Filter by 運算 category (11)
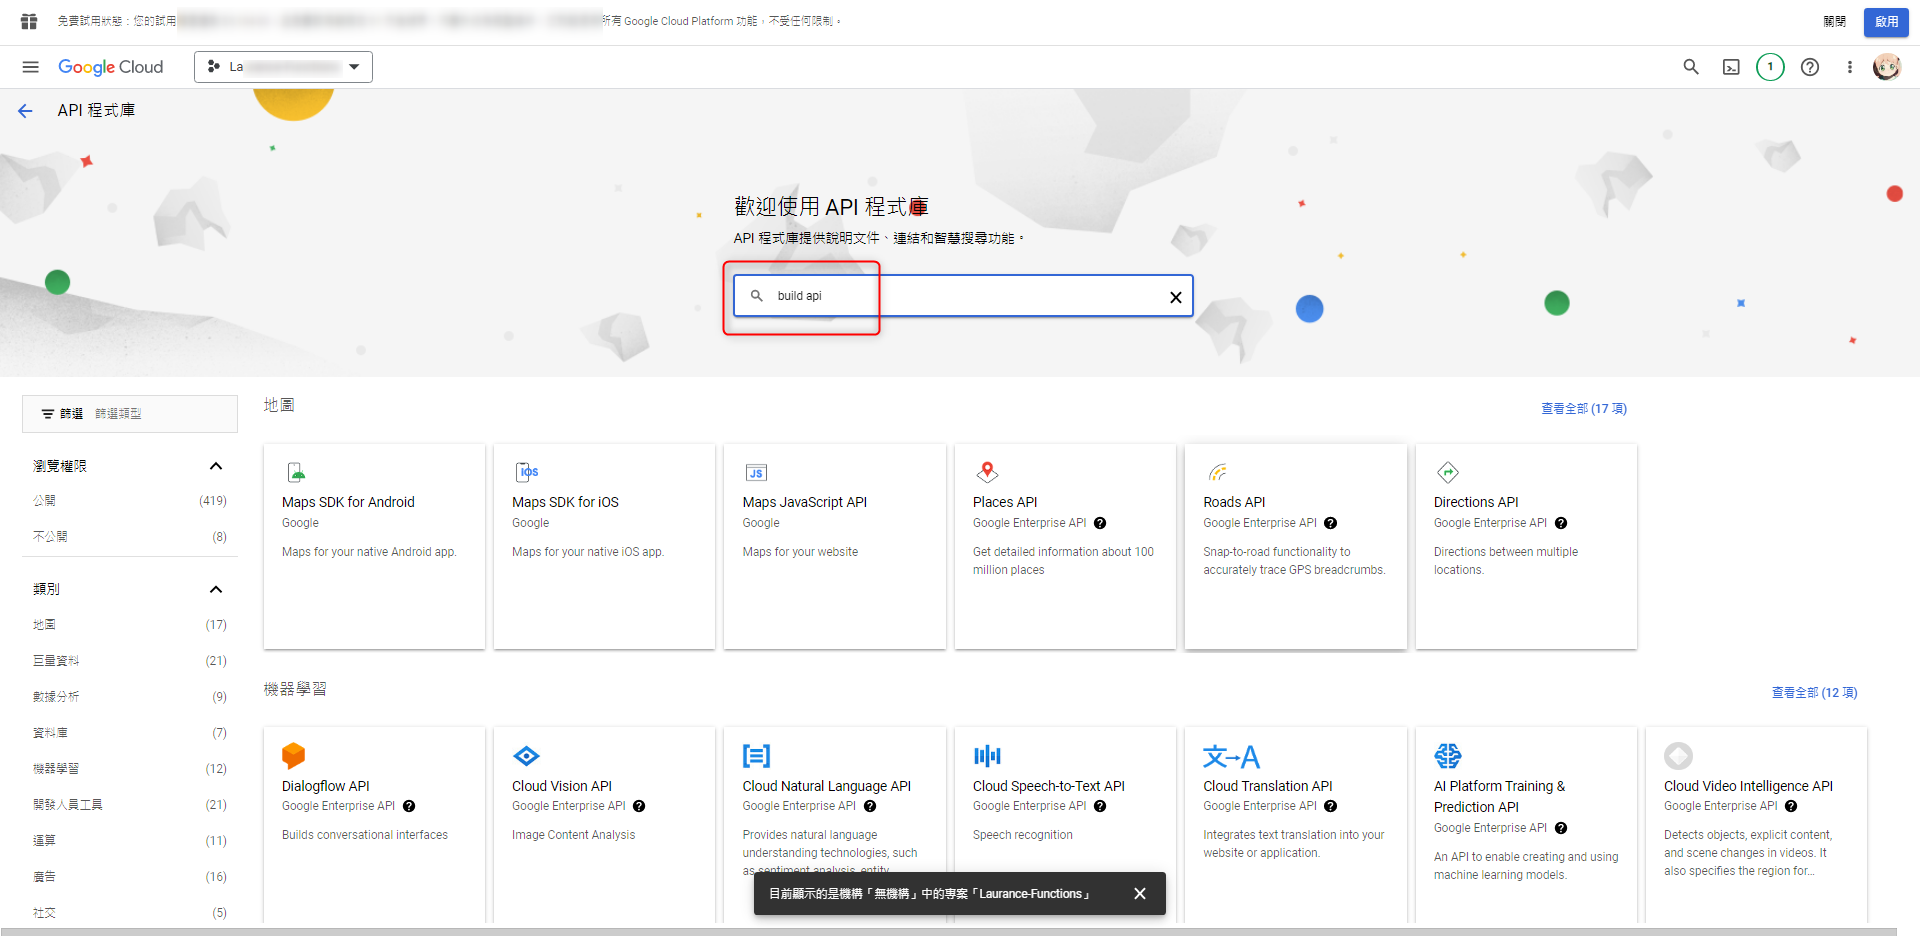 130,841
